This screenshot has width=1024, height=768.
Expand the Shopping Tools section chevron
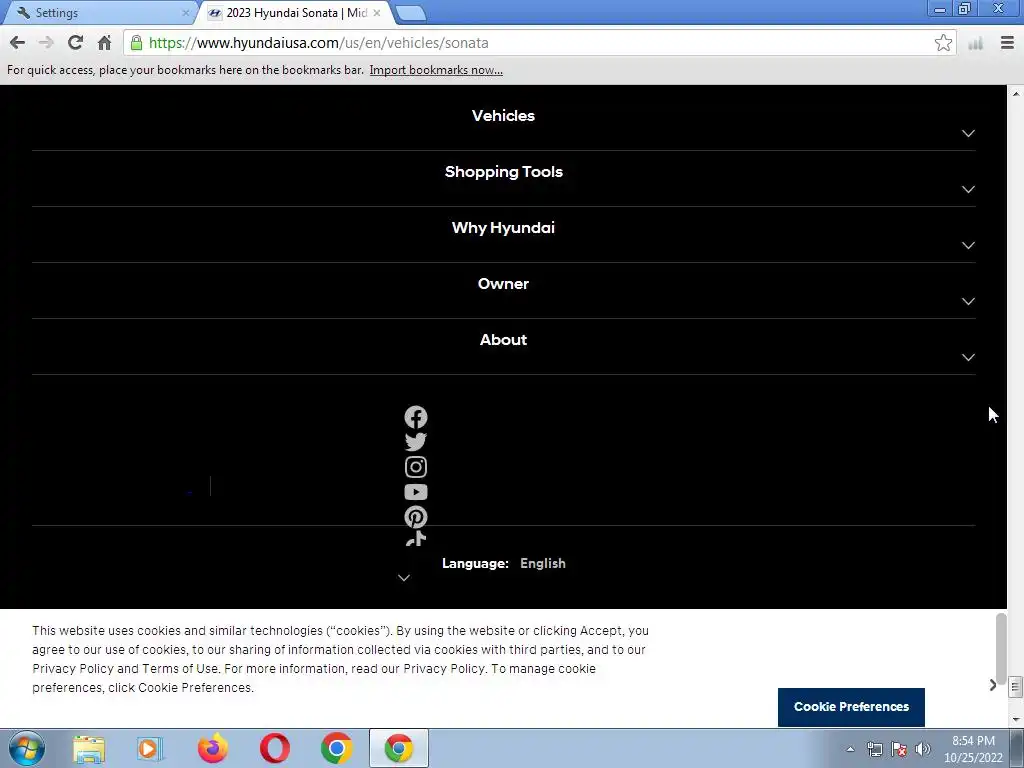tap(968, 189)
